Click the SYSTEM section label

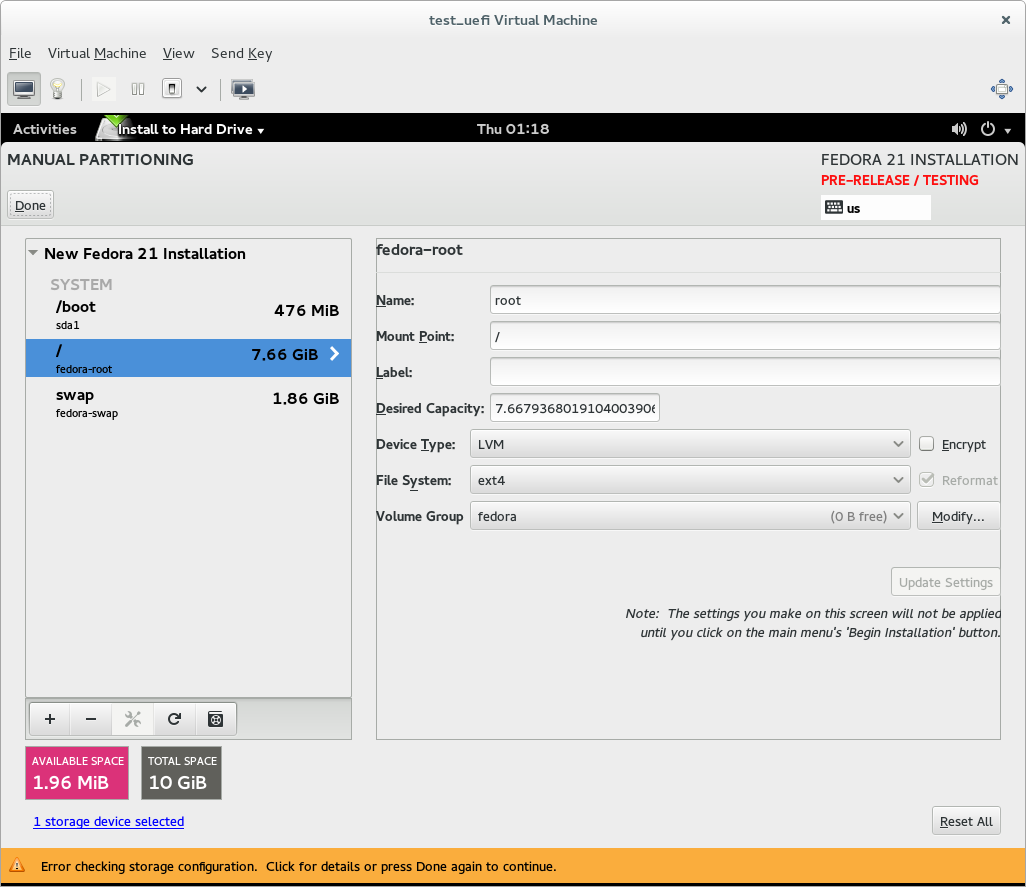point(81,285)
